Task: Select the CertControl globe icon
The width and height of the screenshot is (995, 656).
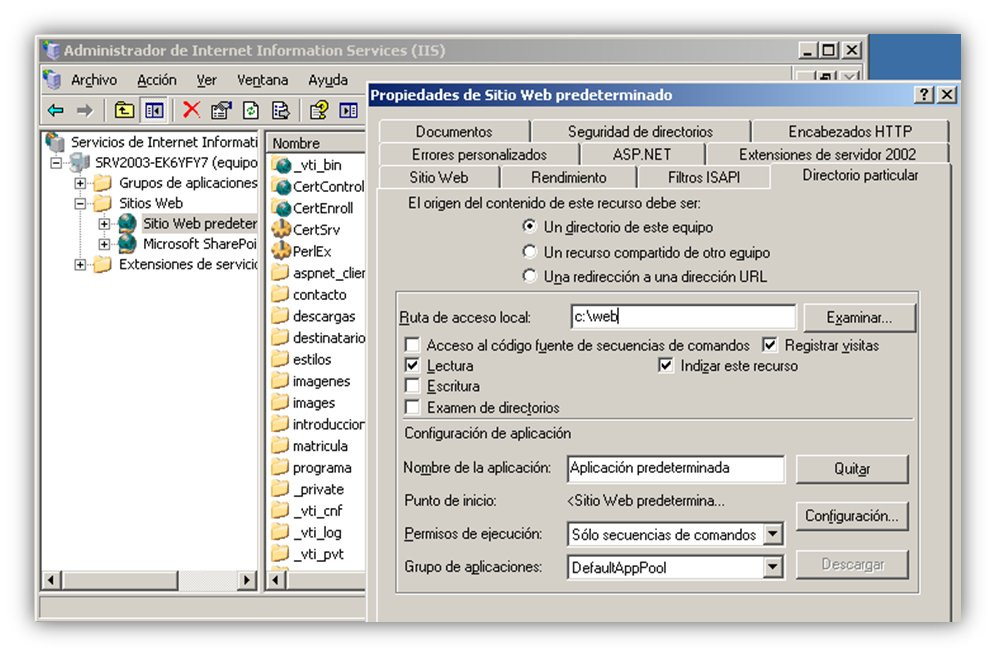Action: click(282, 187)
